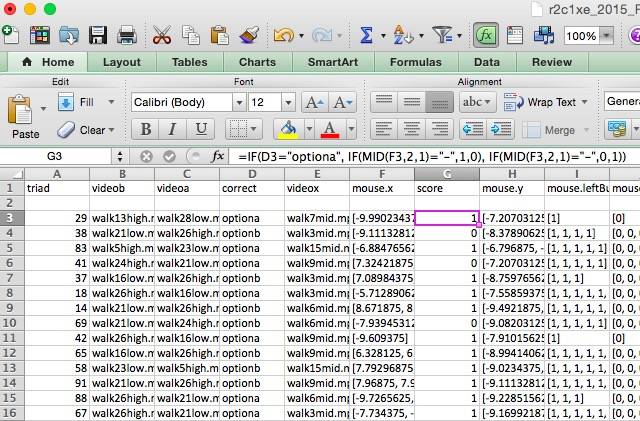
Task: Click the formula bar text field
Action: 434,156
